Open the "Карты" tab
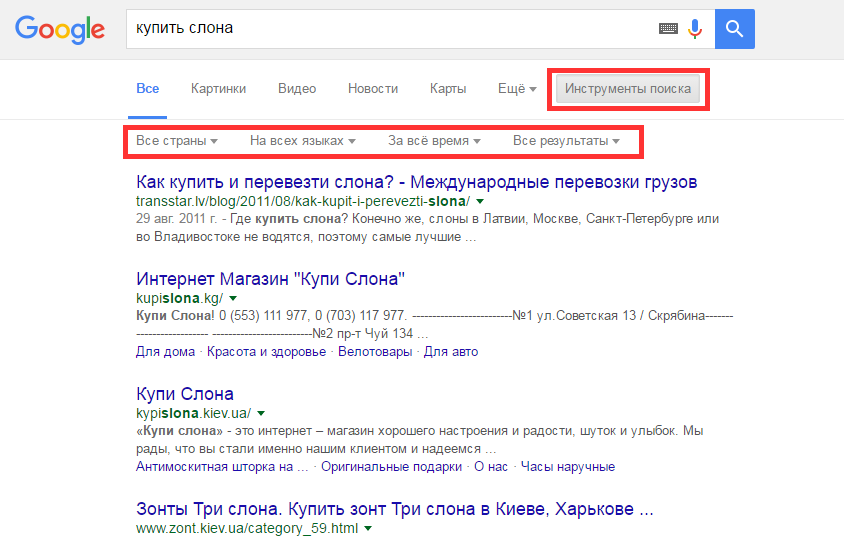Screen dimensions: 844x540 (448, 88)
